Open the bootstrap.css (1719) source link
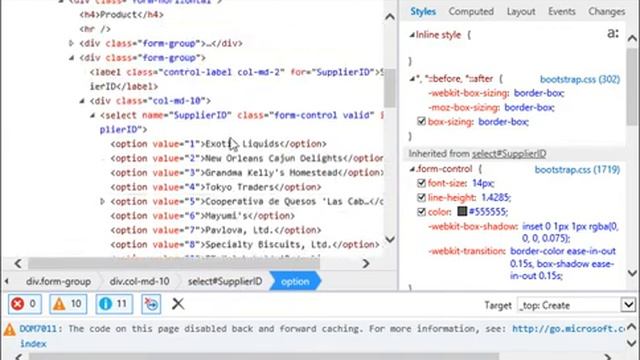Image resolution: width=640 pixels, height=360 pixels. pyautogui.click(x=578, y=169)
